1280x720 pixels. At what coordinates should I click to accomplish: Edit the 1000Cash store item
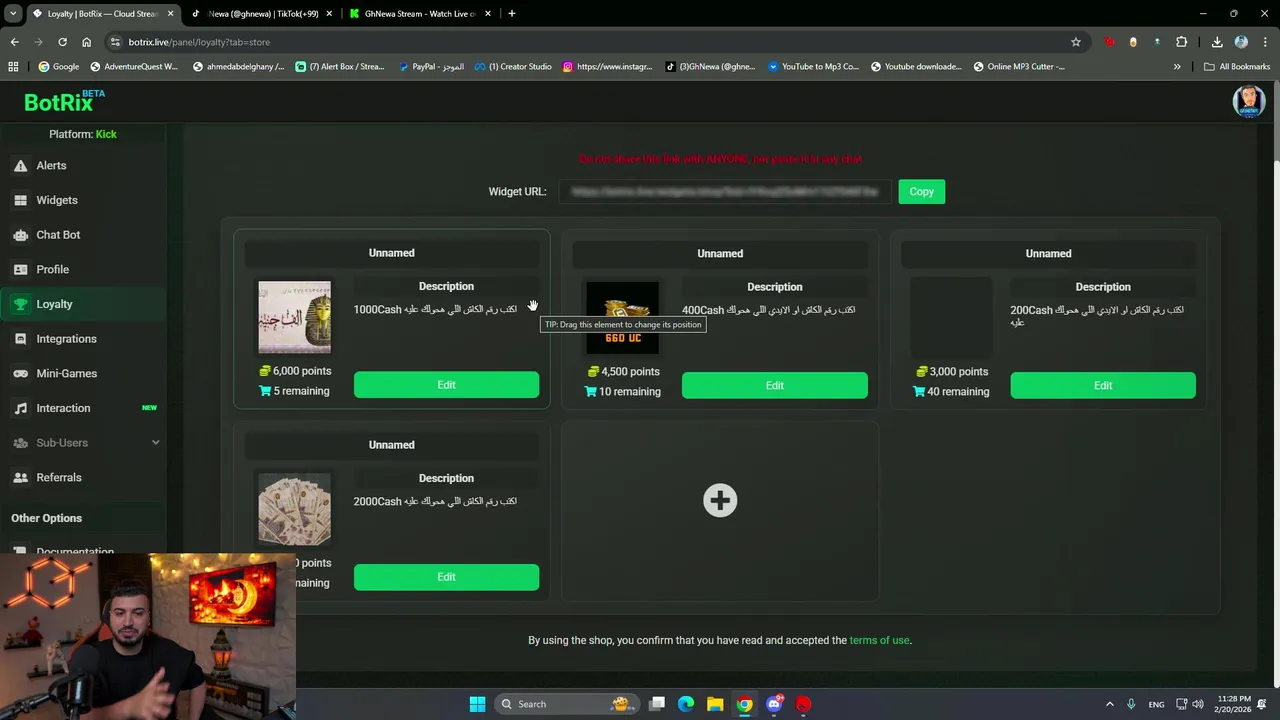(x=446, y=385)
